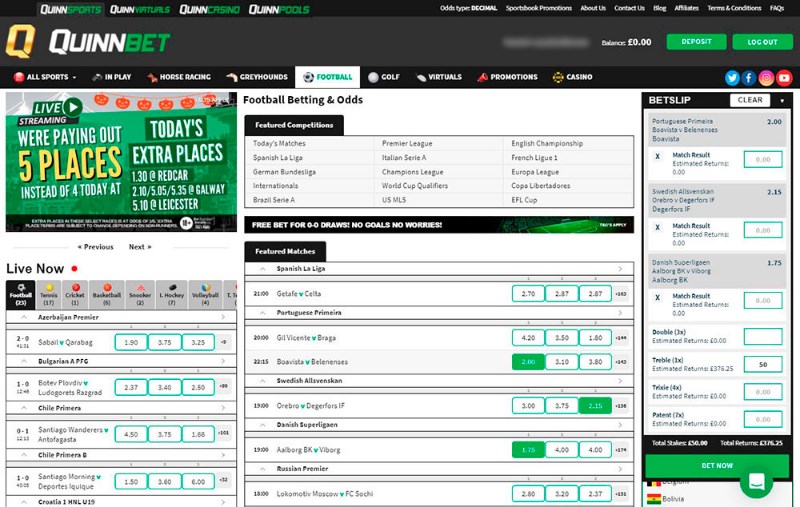Image resolution: width=800 pixels, height=507 pixels.
Task: Play the live streaming banner icon
Action: (x=73, y=107)
